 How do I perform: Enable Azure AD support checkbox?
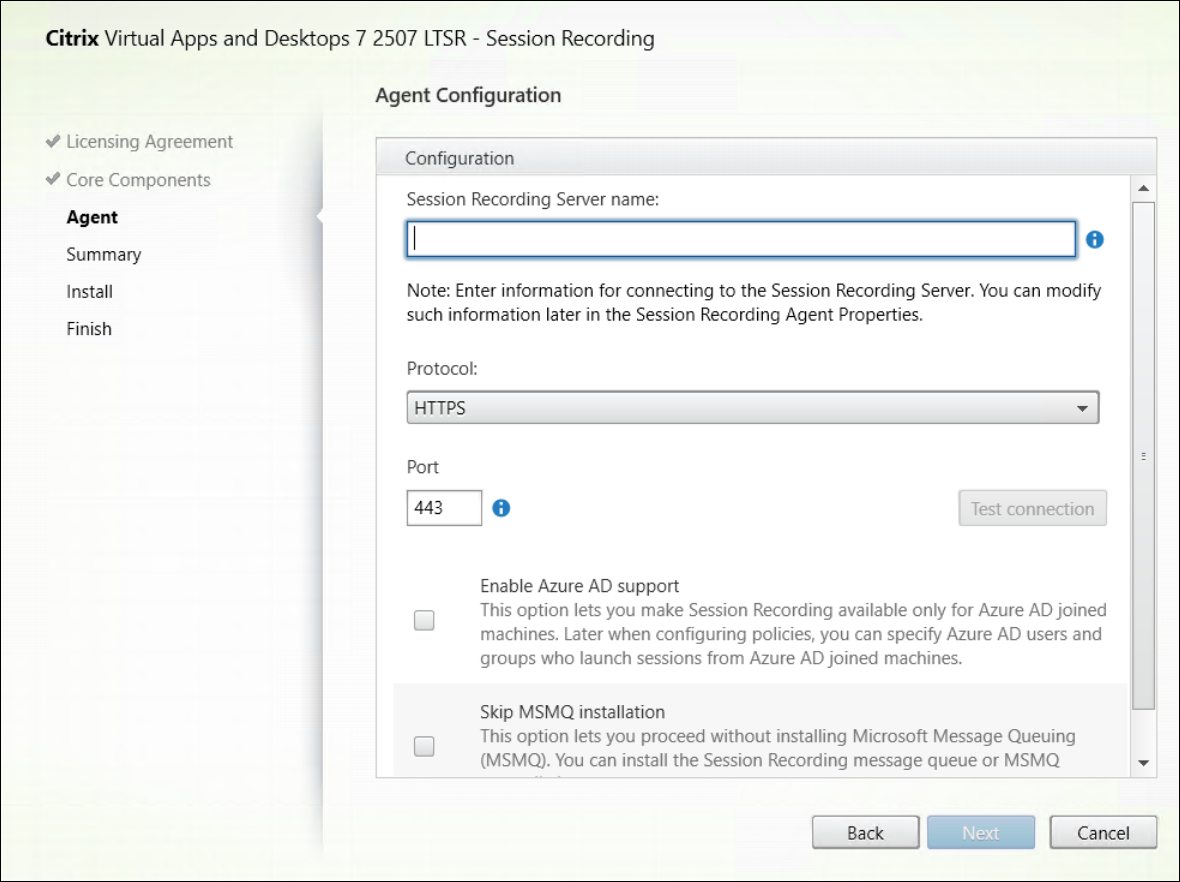(x=424, y=621)
